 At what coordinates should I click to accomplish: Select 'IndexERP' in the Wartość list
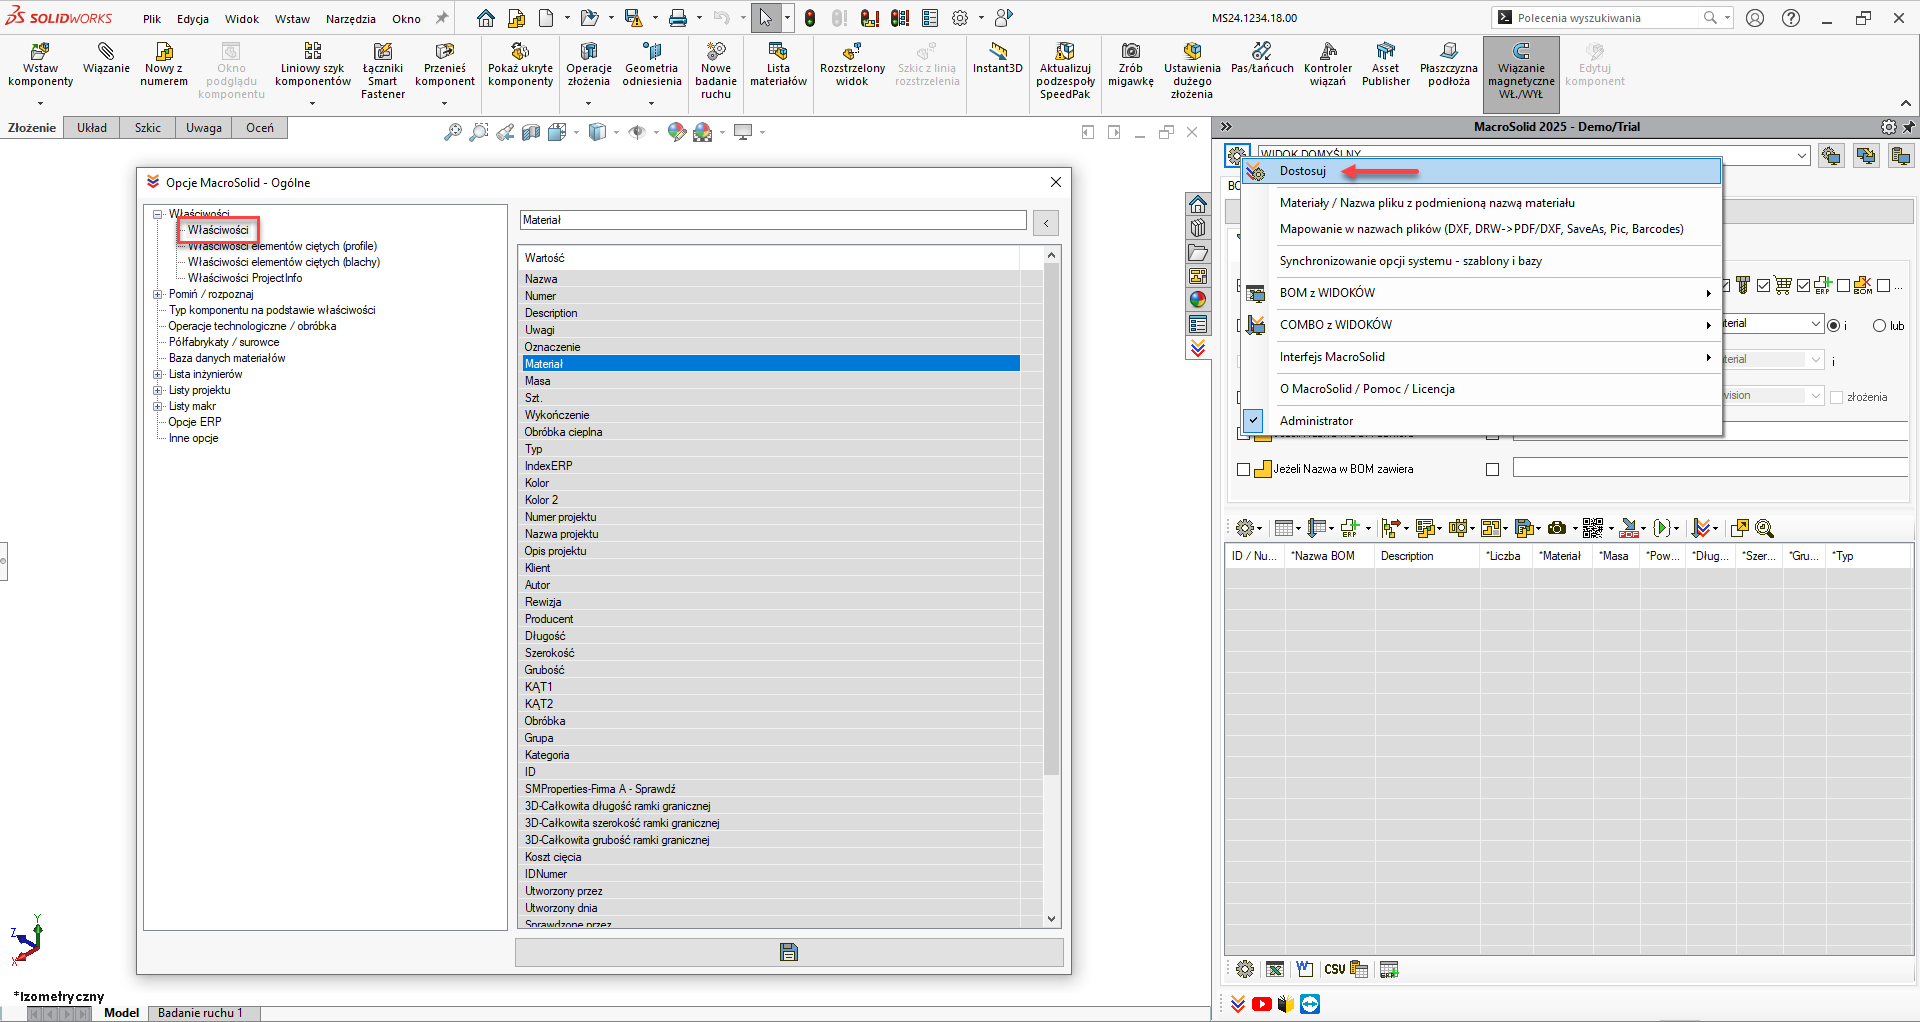coord(770,466)
